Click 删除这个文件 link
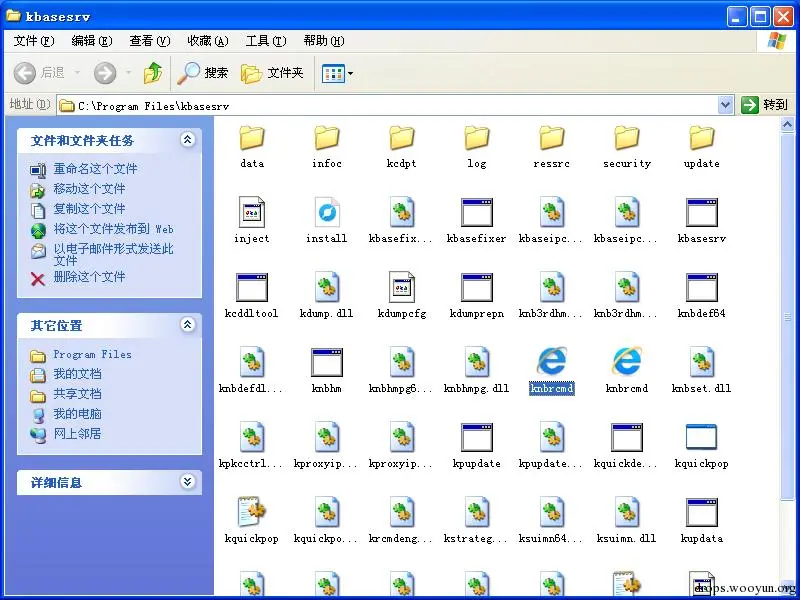The image size is (800, 600). pyautogui.click(x=89, y=277)
